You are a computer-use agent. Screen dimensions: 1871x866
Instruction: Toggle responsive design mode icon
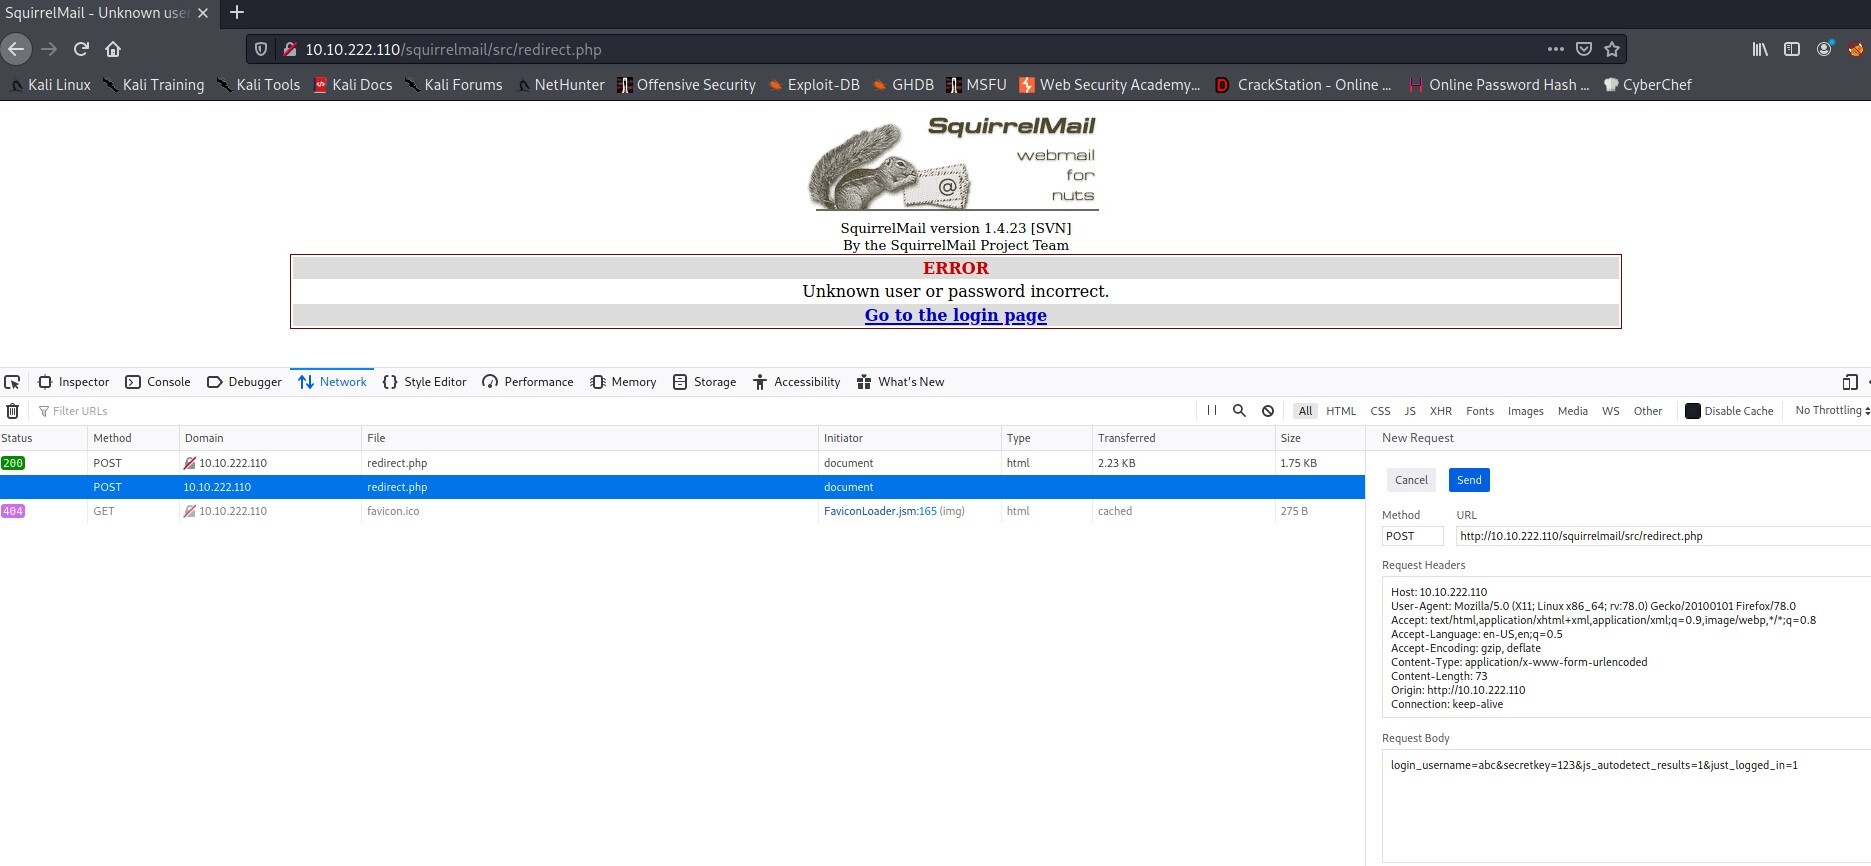[x=1849, y=382]
